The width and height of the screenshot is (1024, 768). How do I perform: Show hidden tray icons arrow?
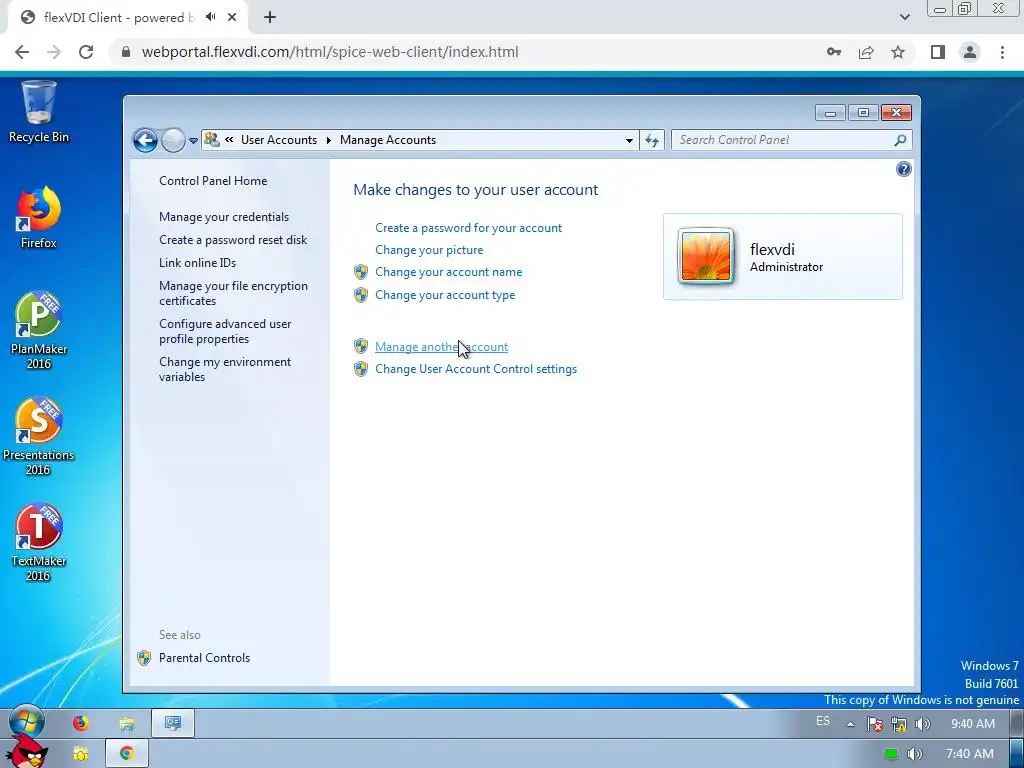(x=850, y=724)
